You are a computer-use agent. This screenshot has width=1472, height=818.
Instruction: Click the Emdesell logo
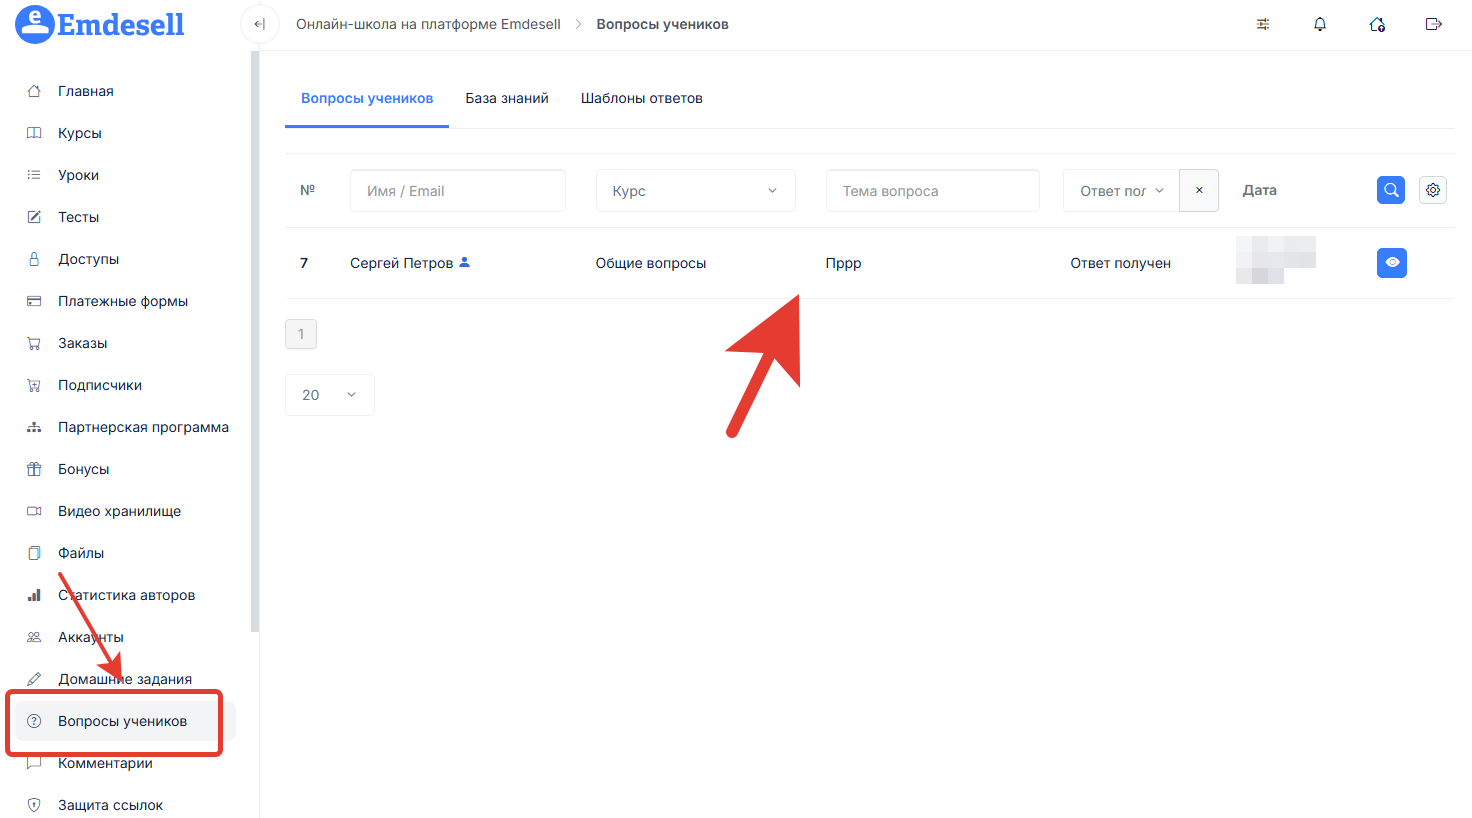click(100, 24)
